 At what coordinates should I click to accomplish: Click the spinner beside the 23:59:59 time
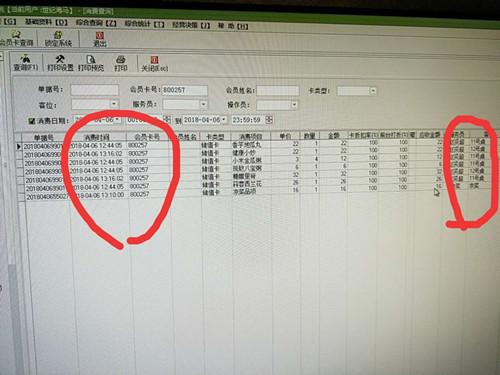(x=269, y=120)
